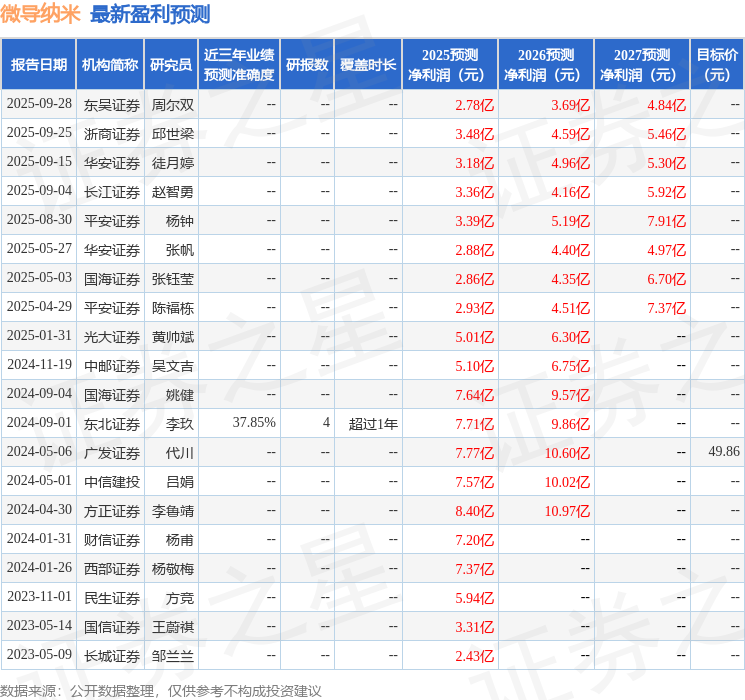Screen dimensions: 745x700
Task: Select the date 2025-05-27
Action: [39, 249]
